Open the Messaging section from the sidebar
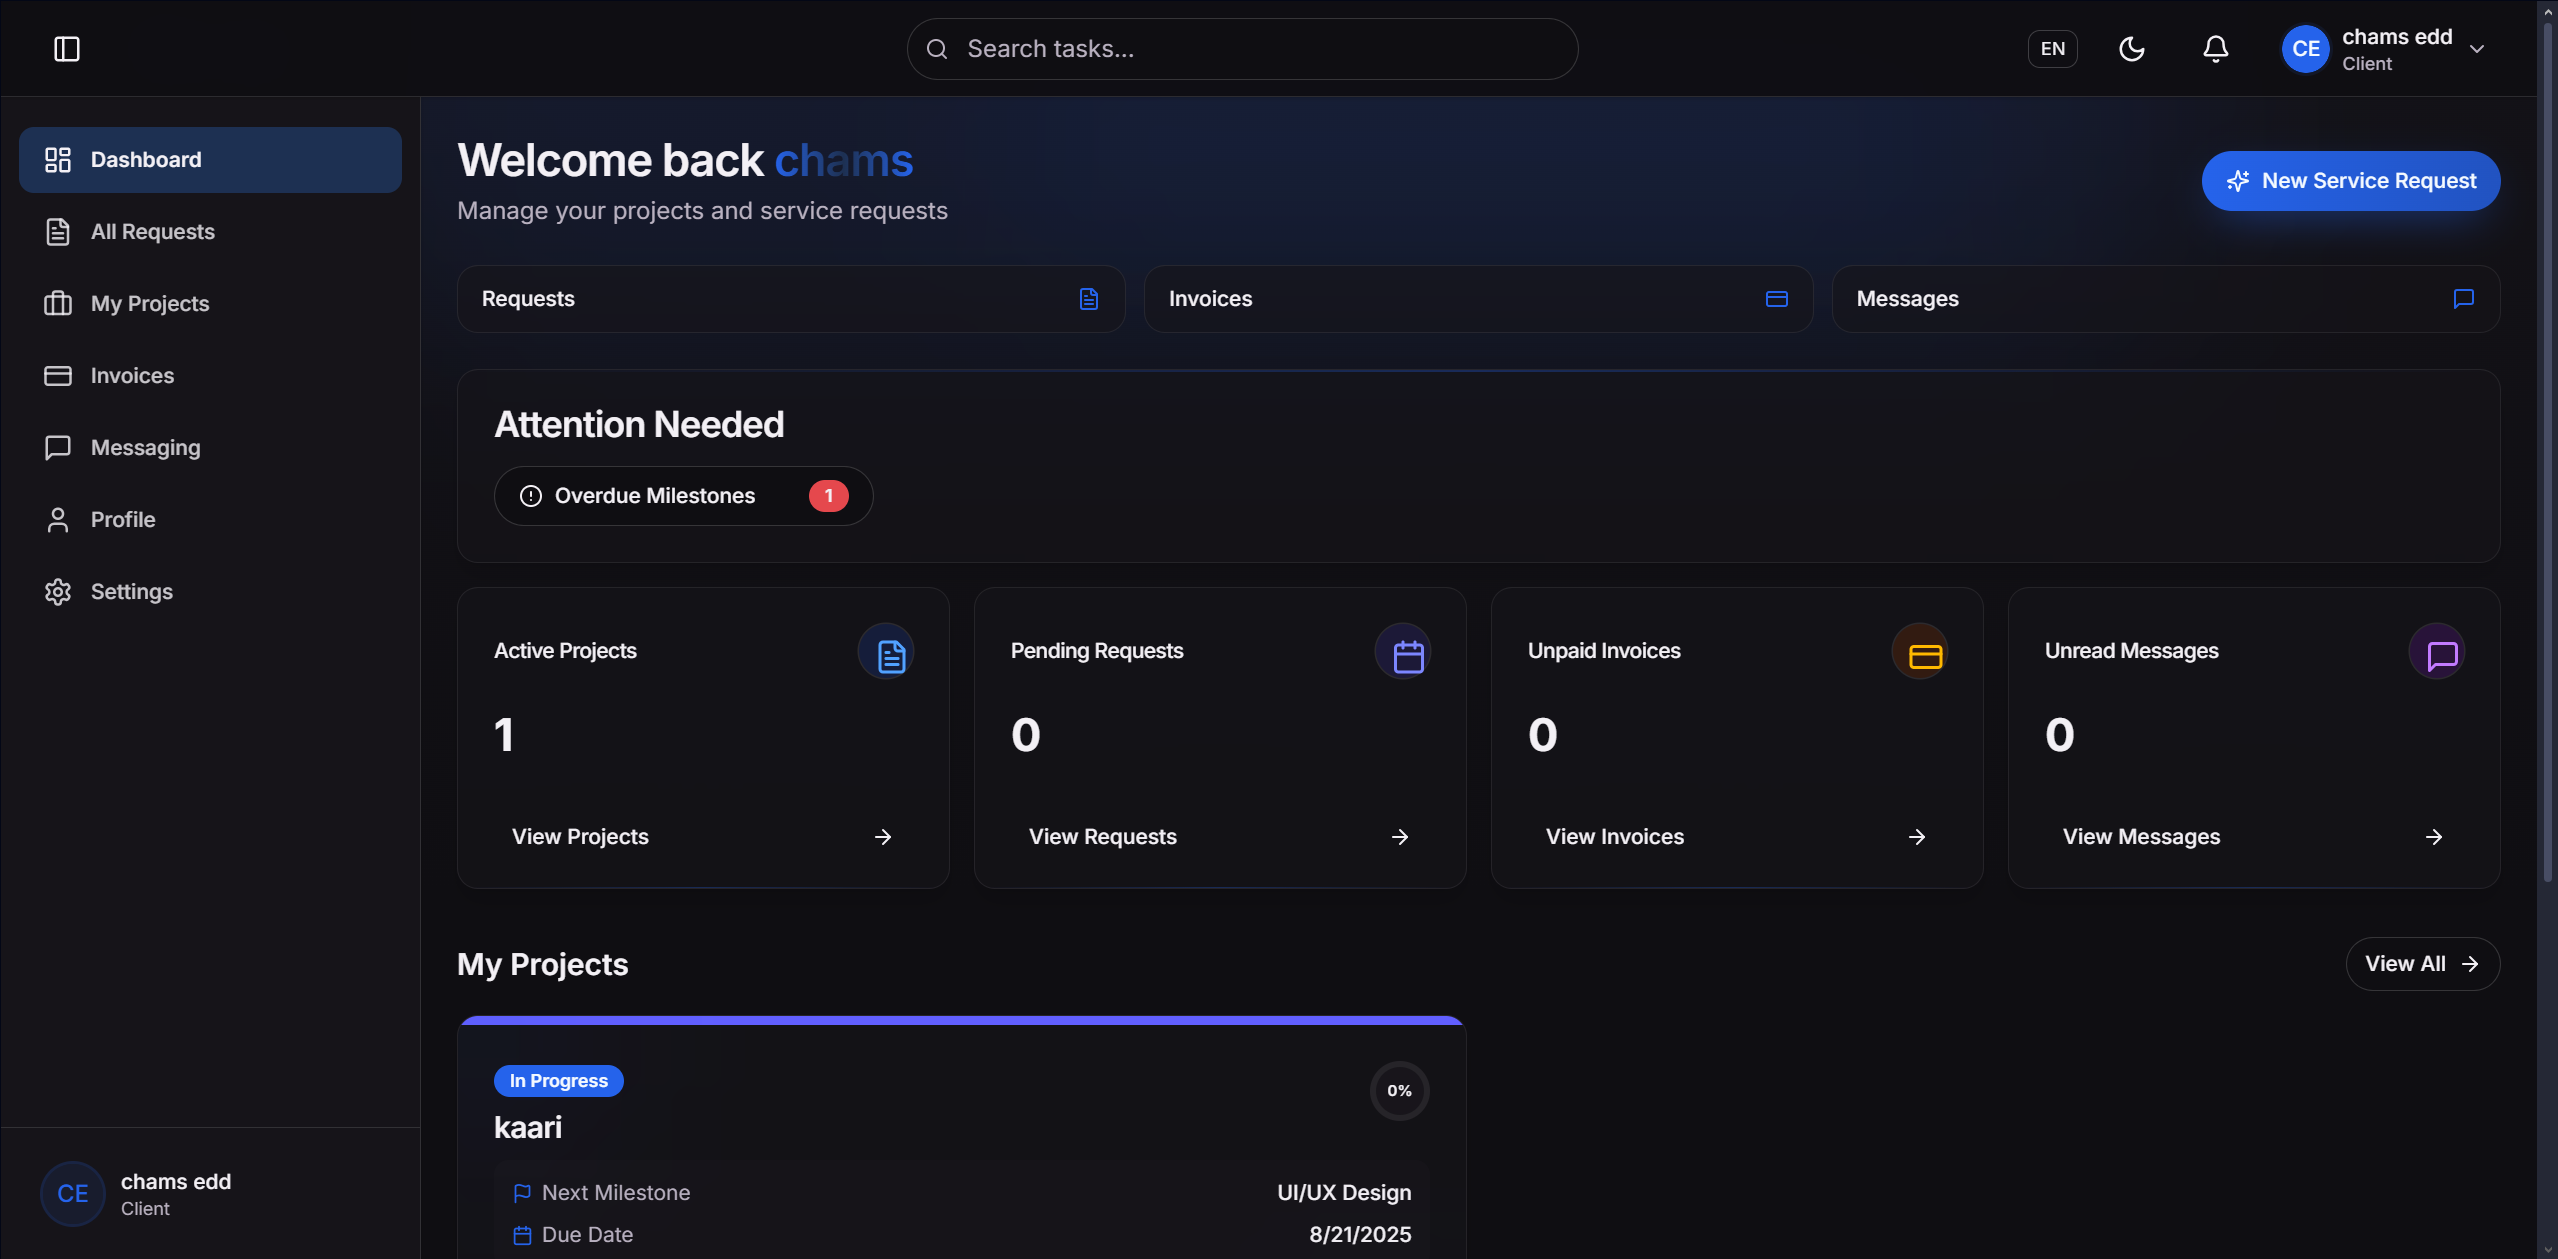This screenshot has width=2558, height=1259. pyautogui.click(x=145, y=447)
